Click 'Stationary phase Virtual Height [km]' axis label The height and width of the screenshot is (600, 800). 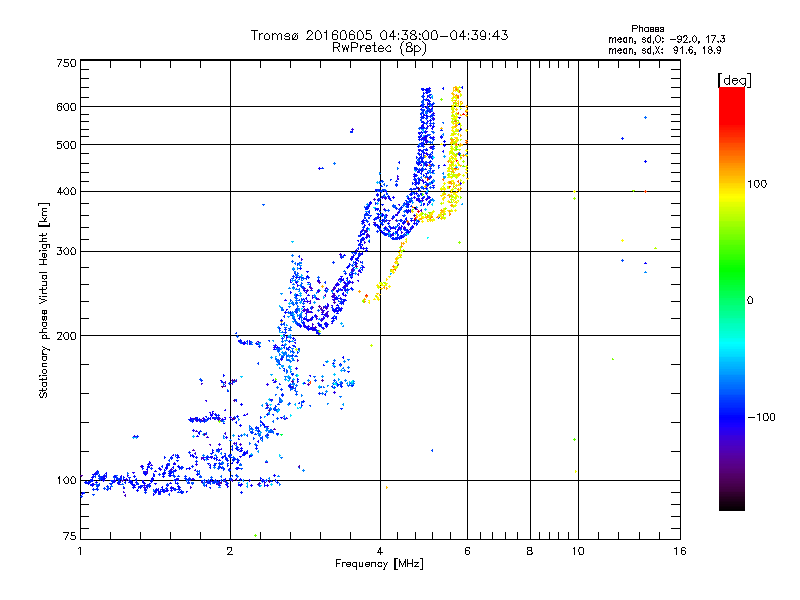coord(44,300)
